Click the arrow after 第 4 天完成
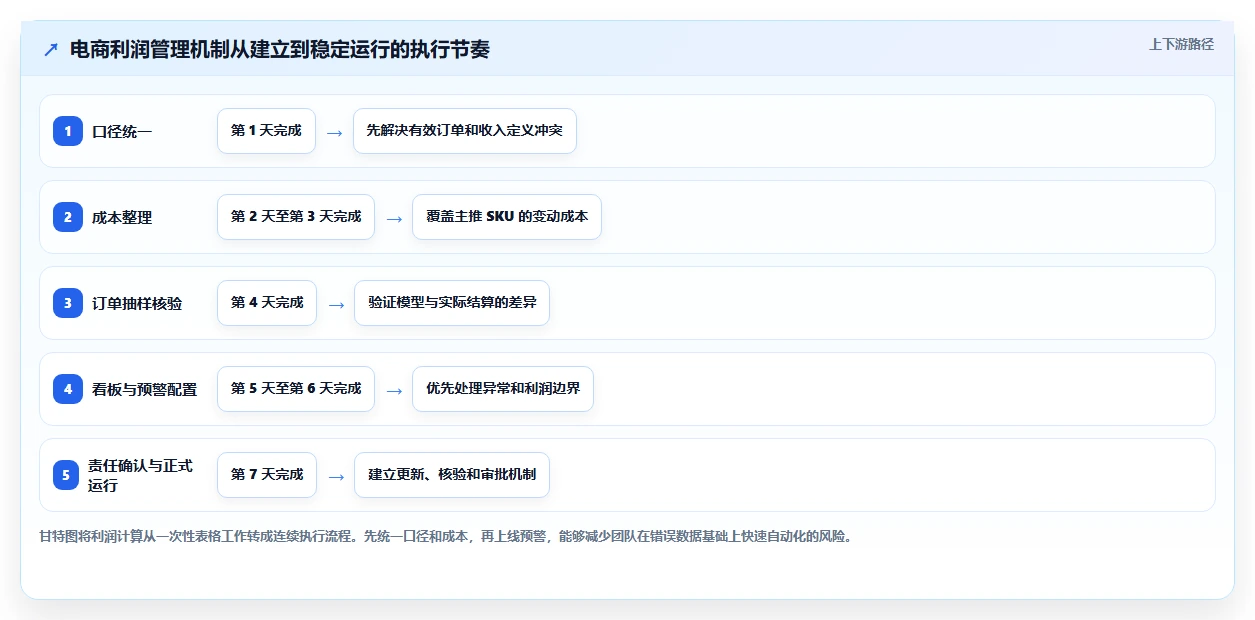Image resolution: width=1255 pixels, height=620 pixels. [x=336, y=304]
